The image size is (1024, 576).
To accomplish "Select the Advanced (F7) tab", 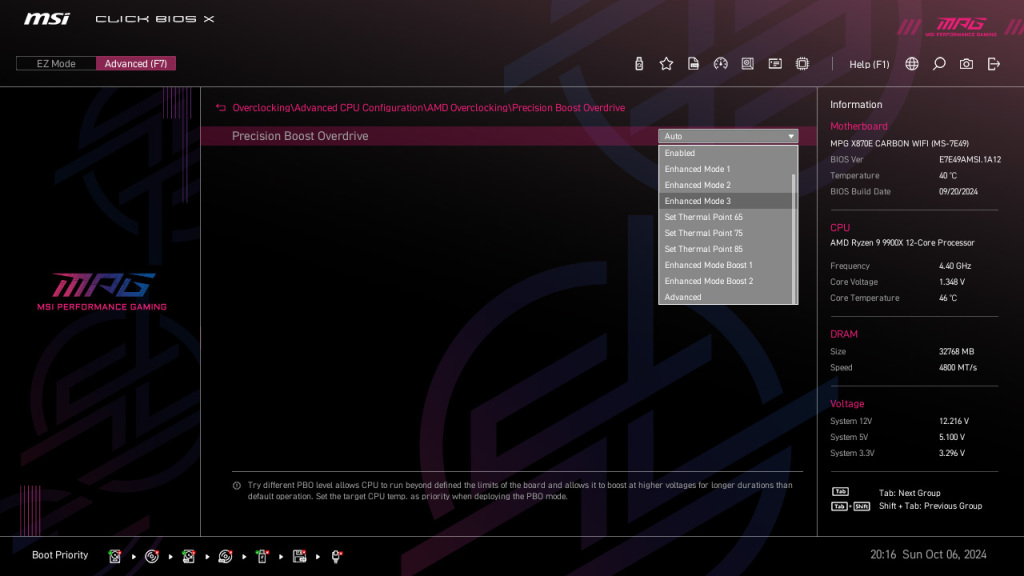I will [x=136, y=62].
